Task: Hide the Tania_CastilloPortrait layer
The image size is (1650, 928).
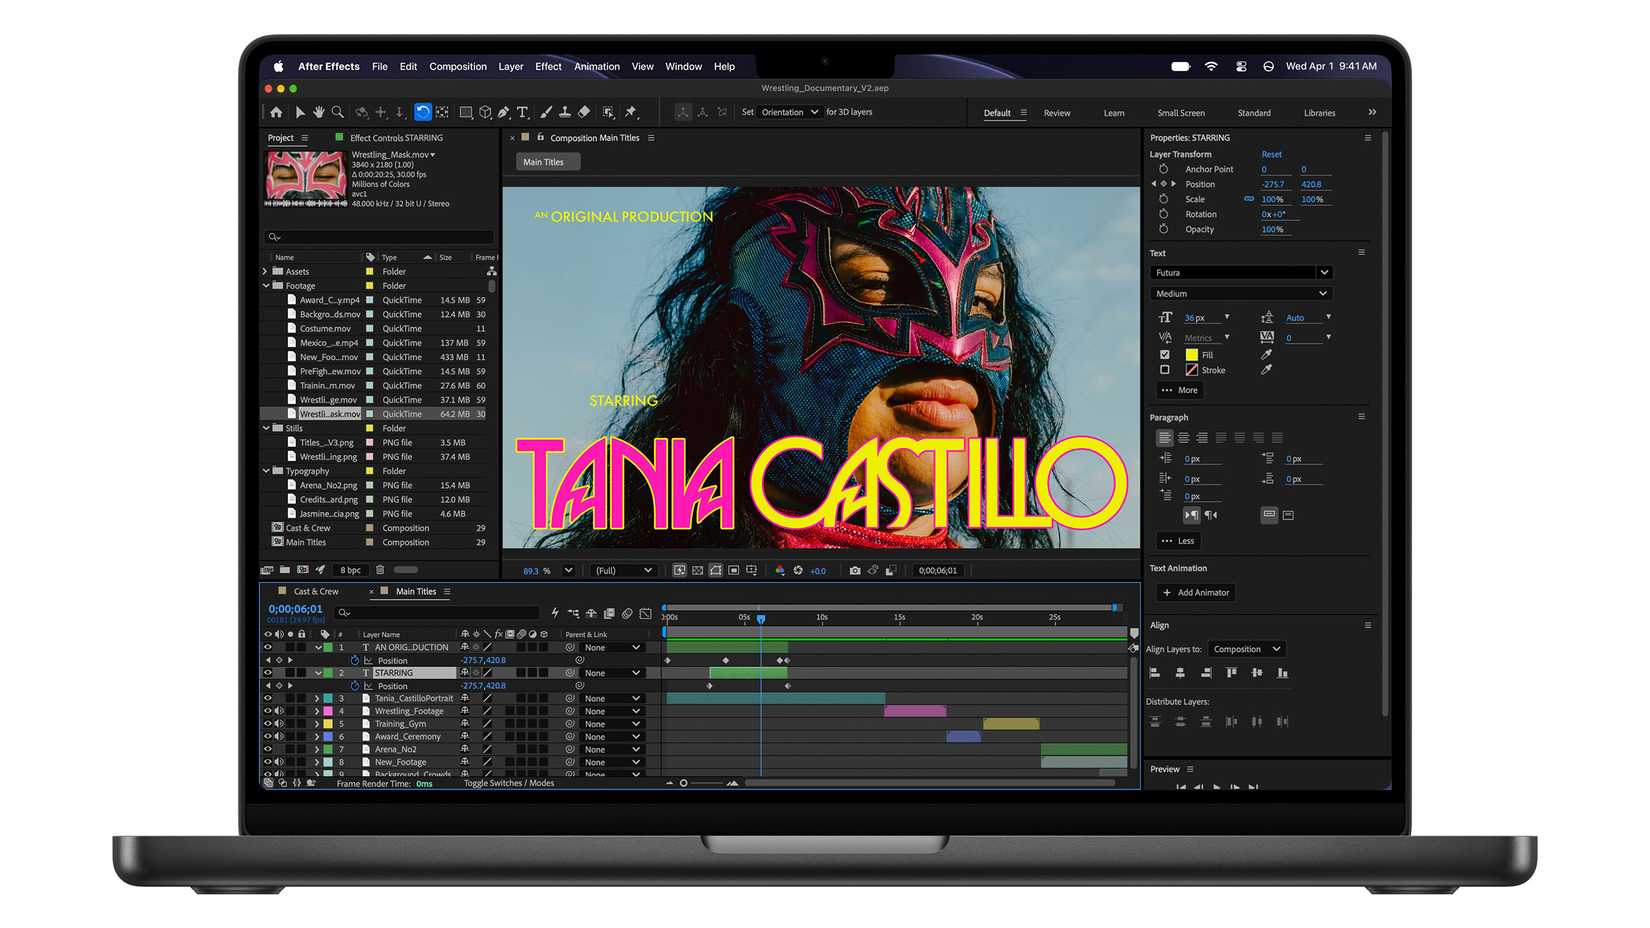Action: coord(268,698)
